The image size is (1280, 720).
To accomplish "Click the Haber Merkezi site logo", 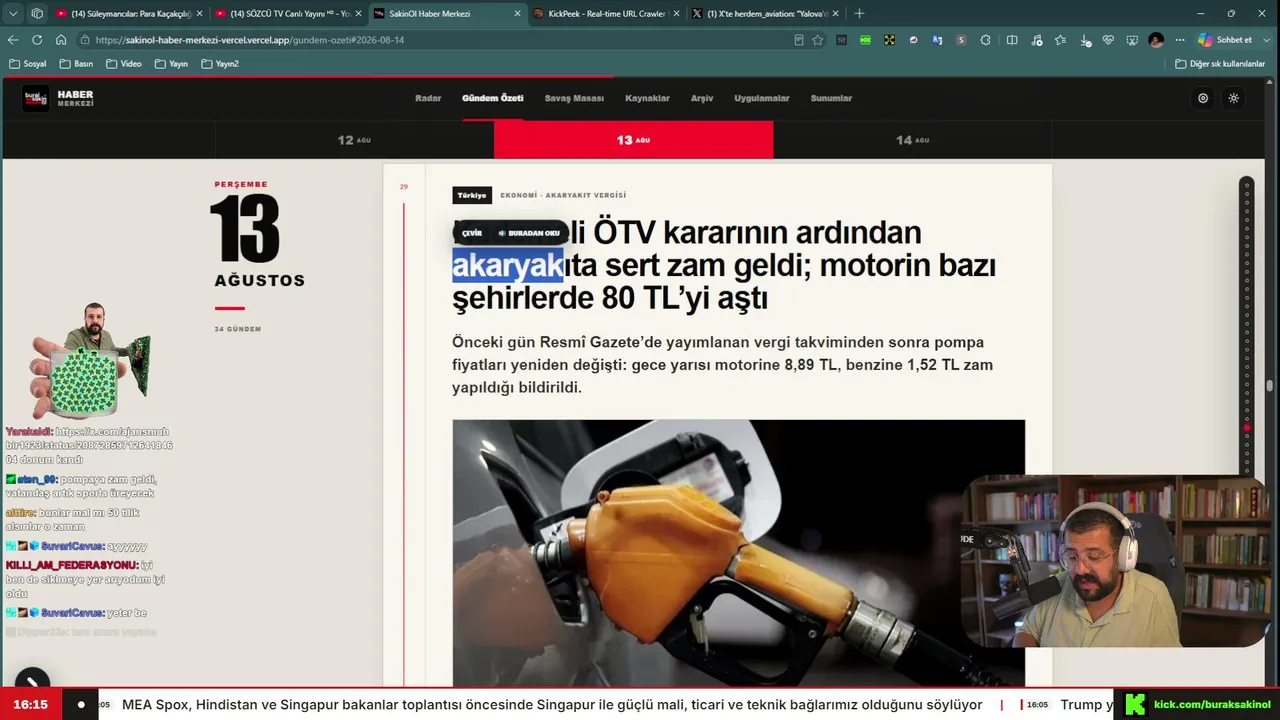I will (58, 98).
